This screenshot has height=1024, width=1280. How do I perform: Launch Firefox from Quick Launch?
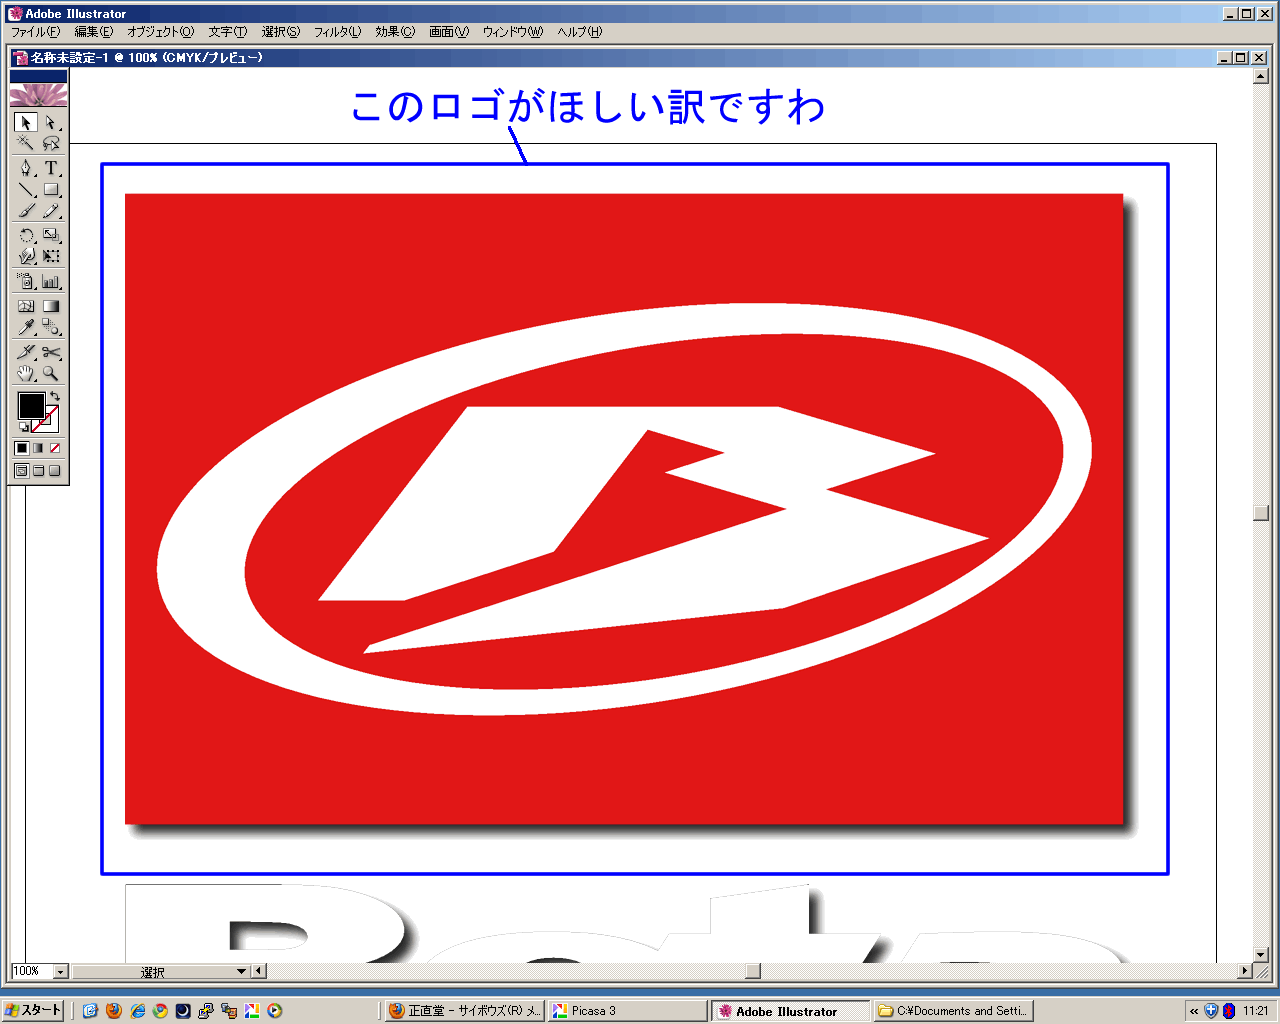(114, 1011)
